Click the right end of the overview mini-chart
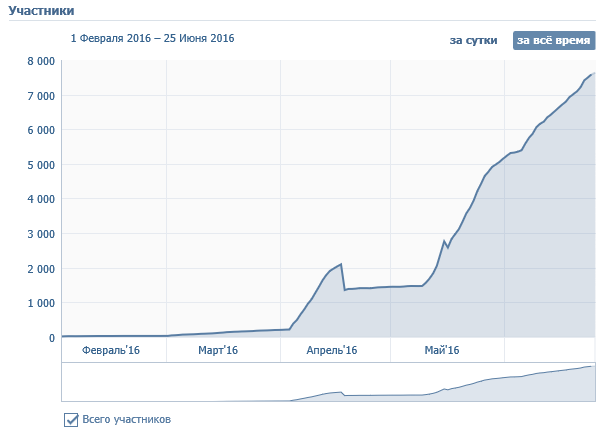This screenshot has width=606, height=432. point(592,382)
